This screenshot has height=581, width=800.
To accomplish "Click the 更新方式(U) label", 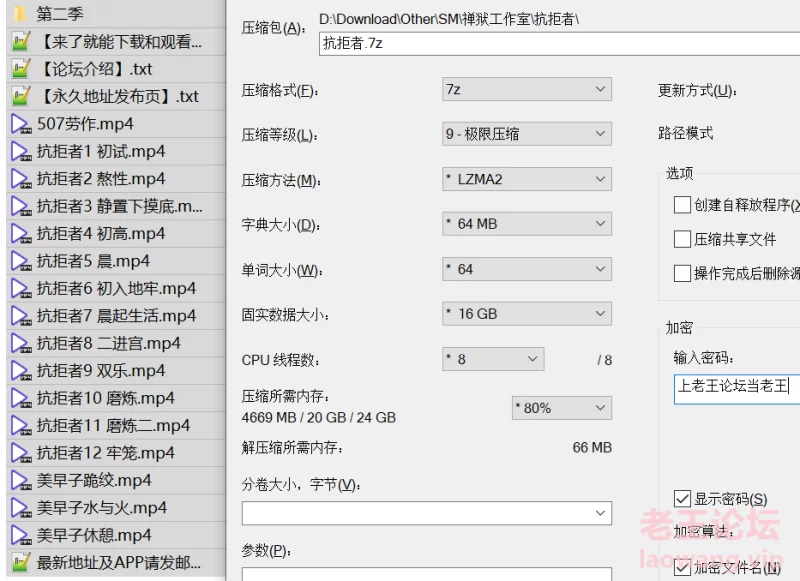I will 697,91.
